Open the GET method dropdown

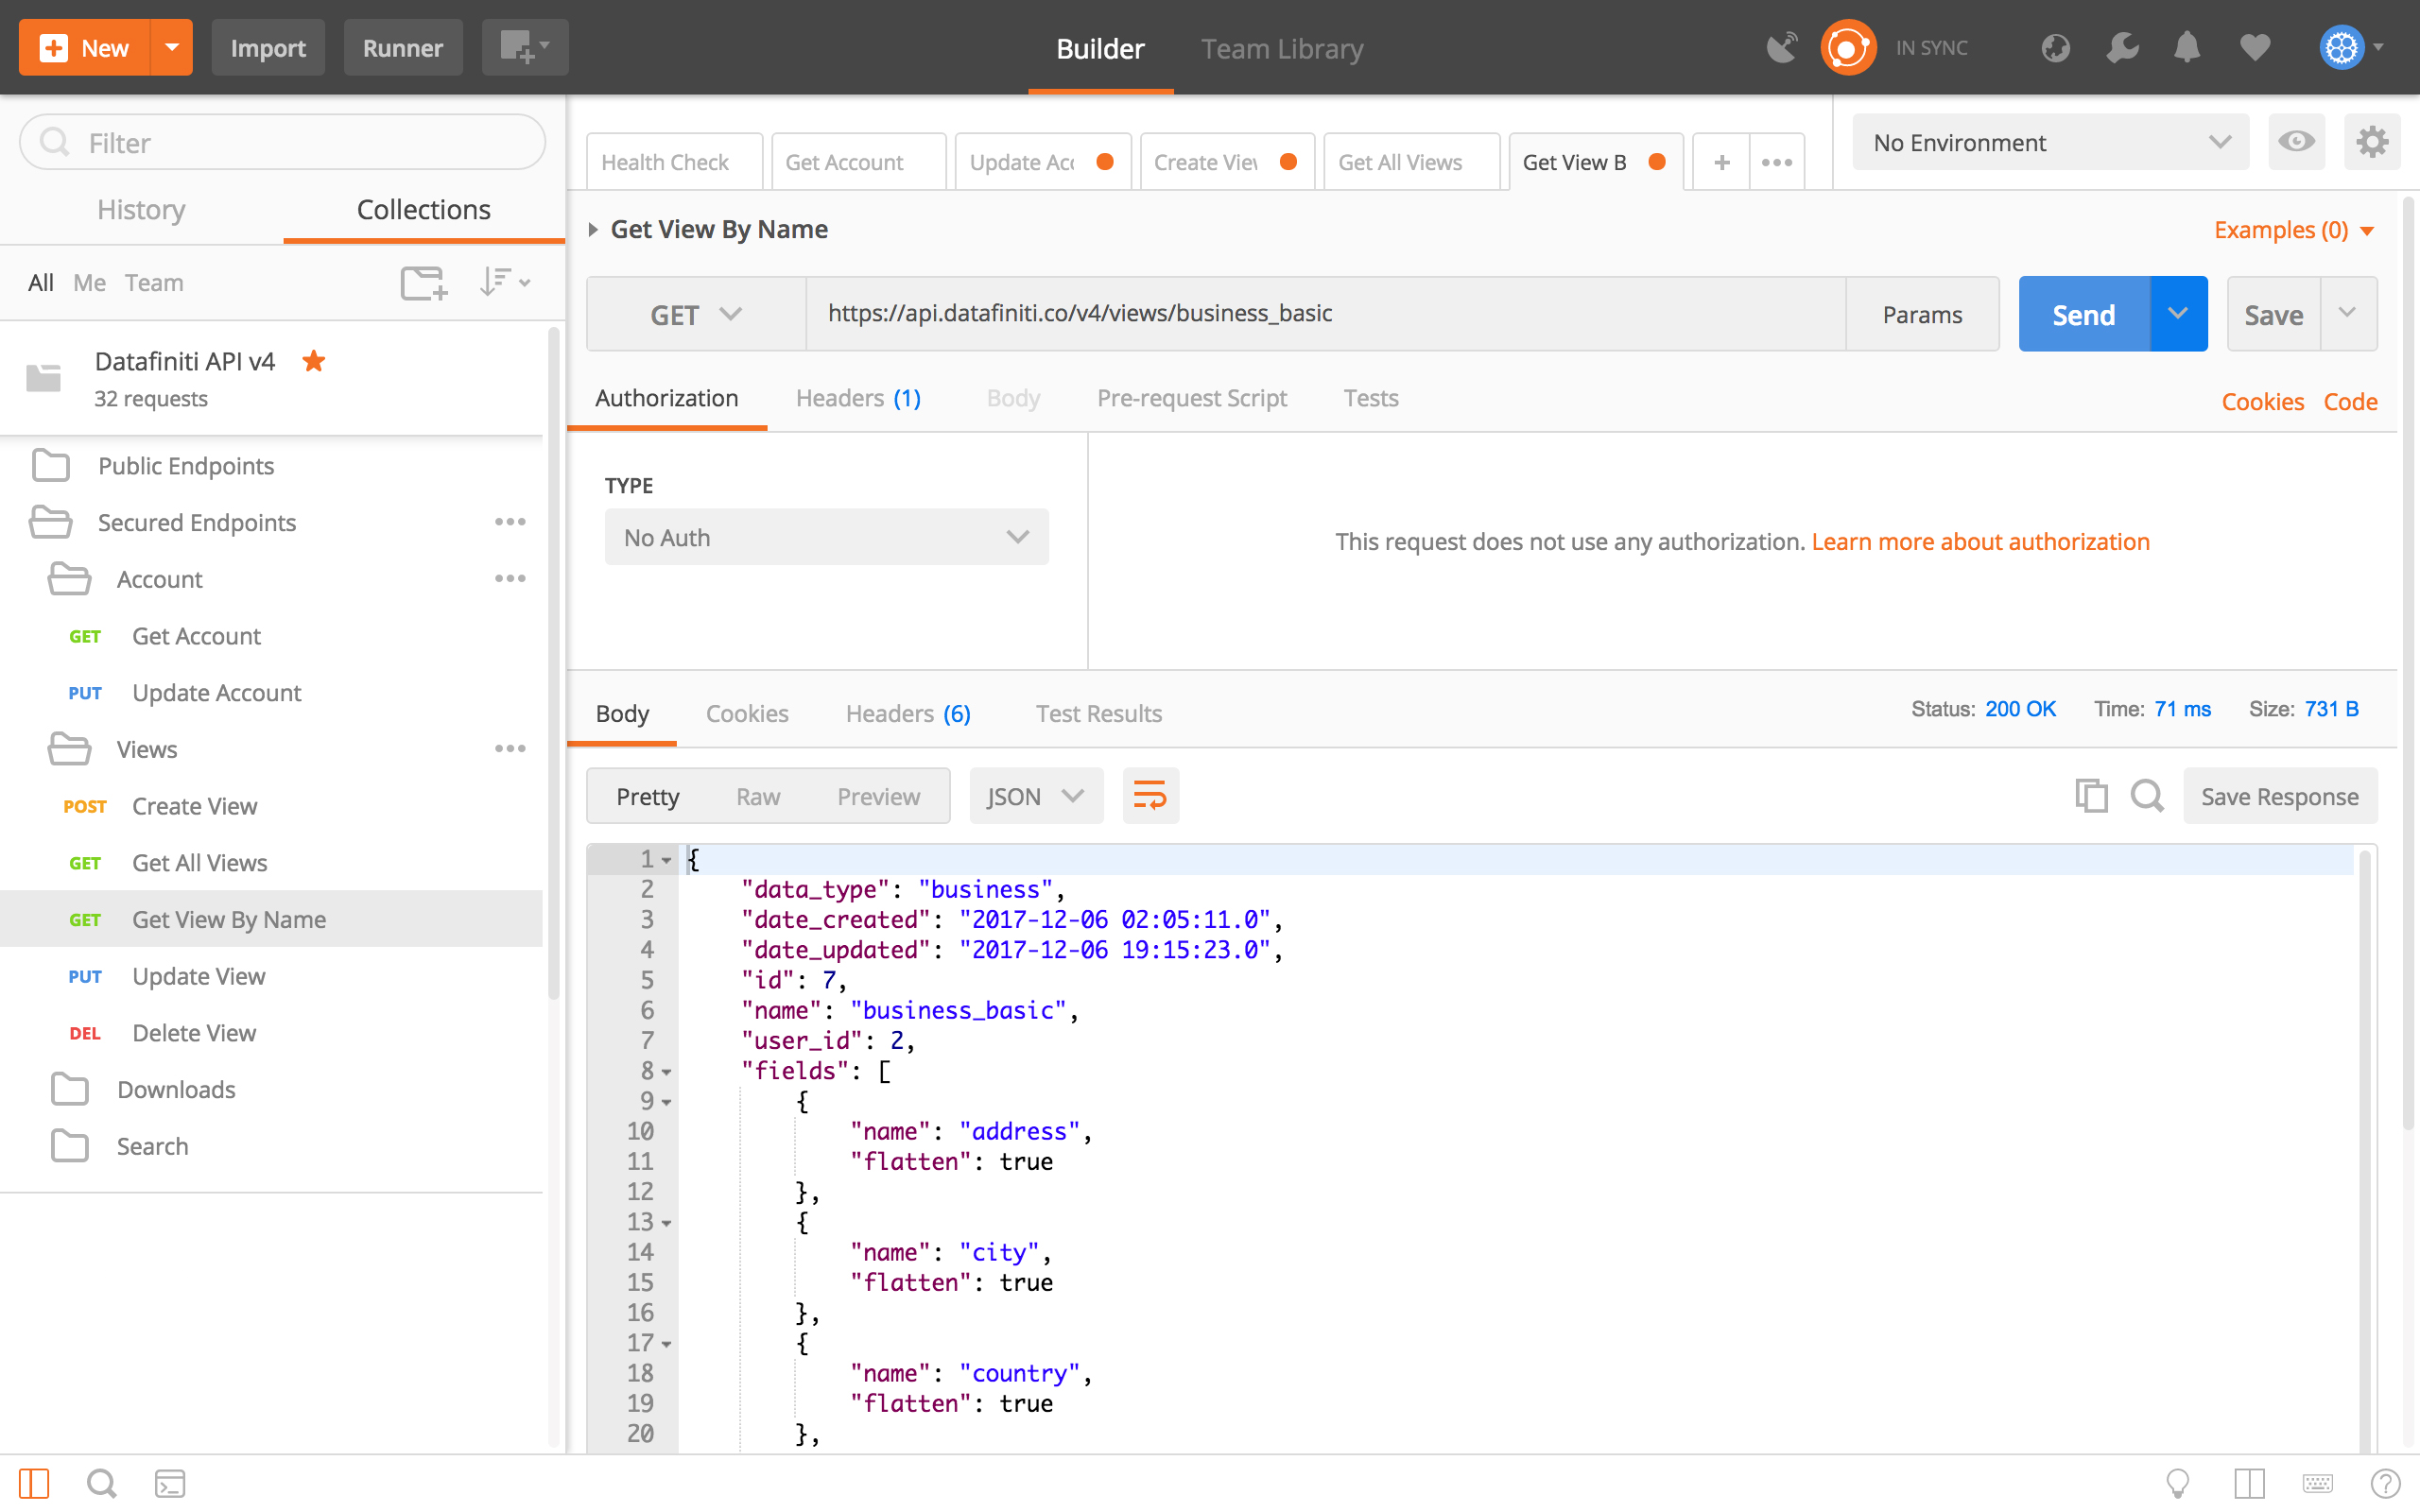coord(696,314)
